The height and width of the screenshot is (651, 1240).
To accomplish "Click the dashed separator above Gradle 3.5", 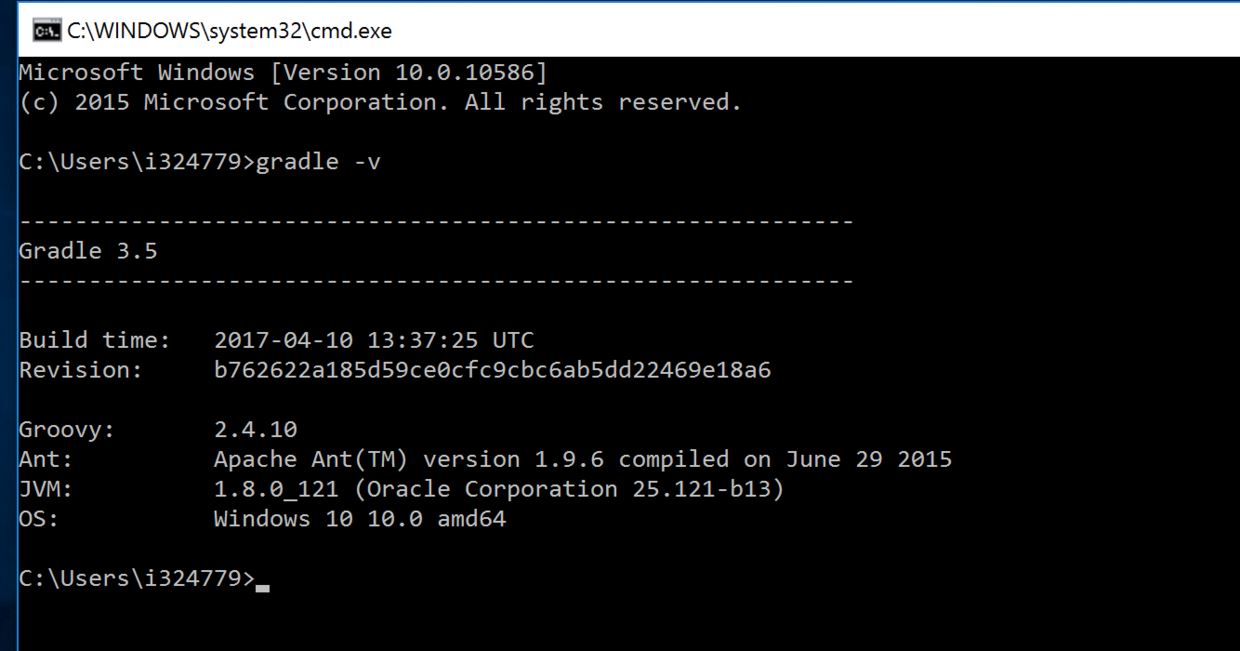I will click(436, 221).
